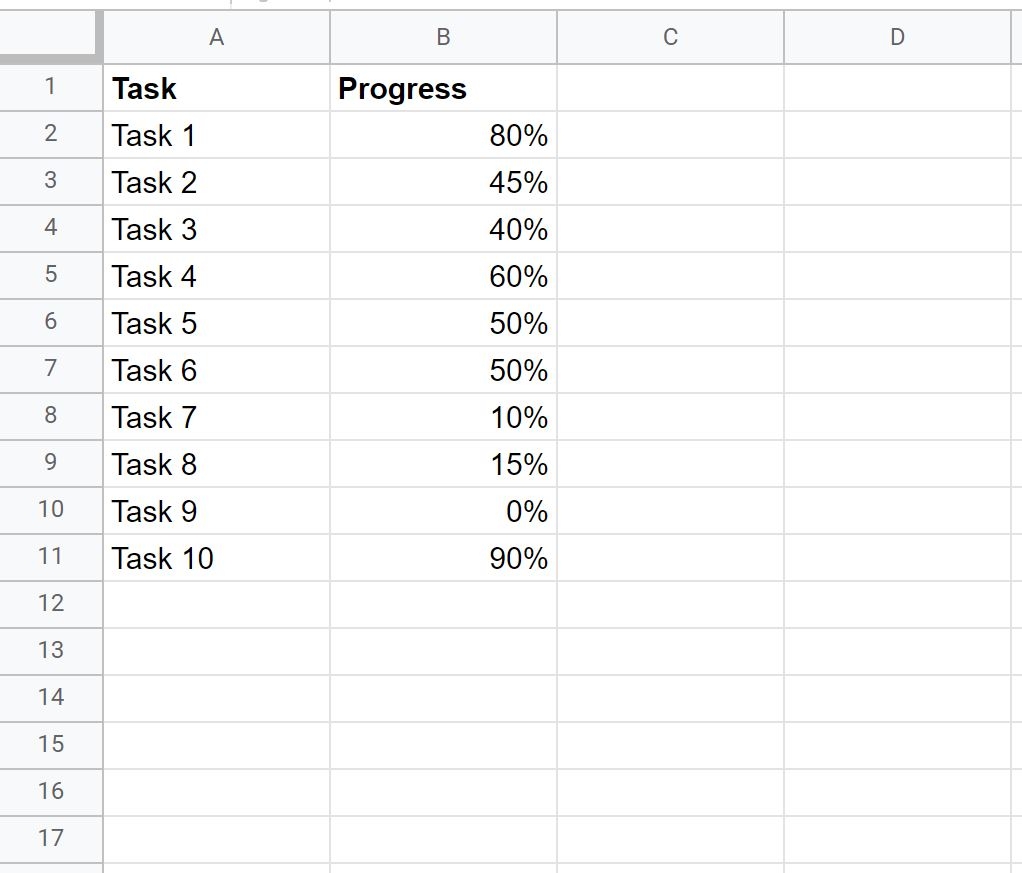This screenshot has width=1022, height=873.
Task: Click the Task 10 cell
Action: (216, 559)
